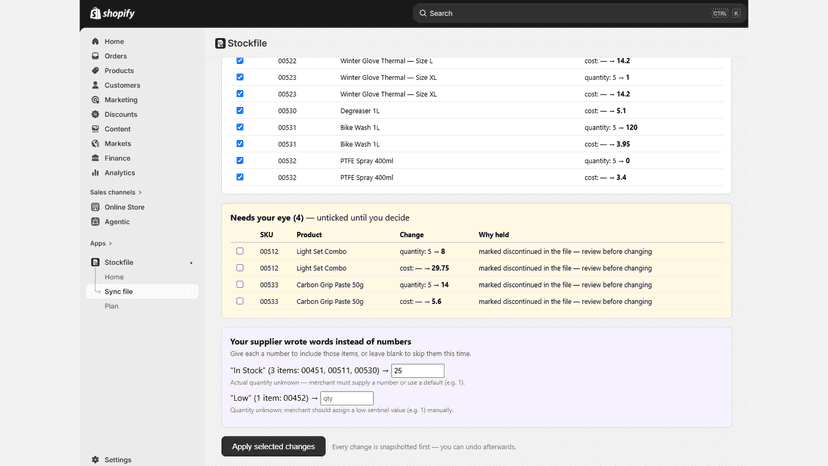
Task: Click the Orders inbox icon
Action: [x=95, y=56]
